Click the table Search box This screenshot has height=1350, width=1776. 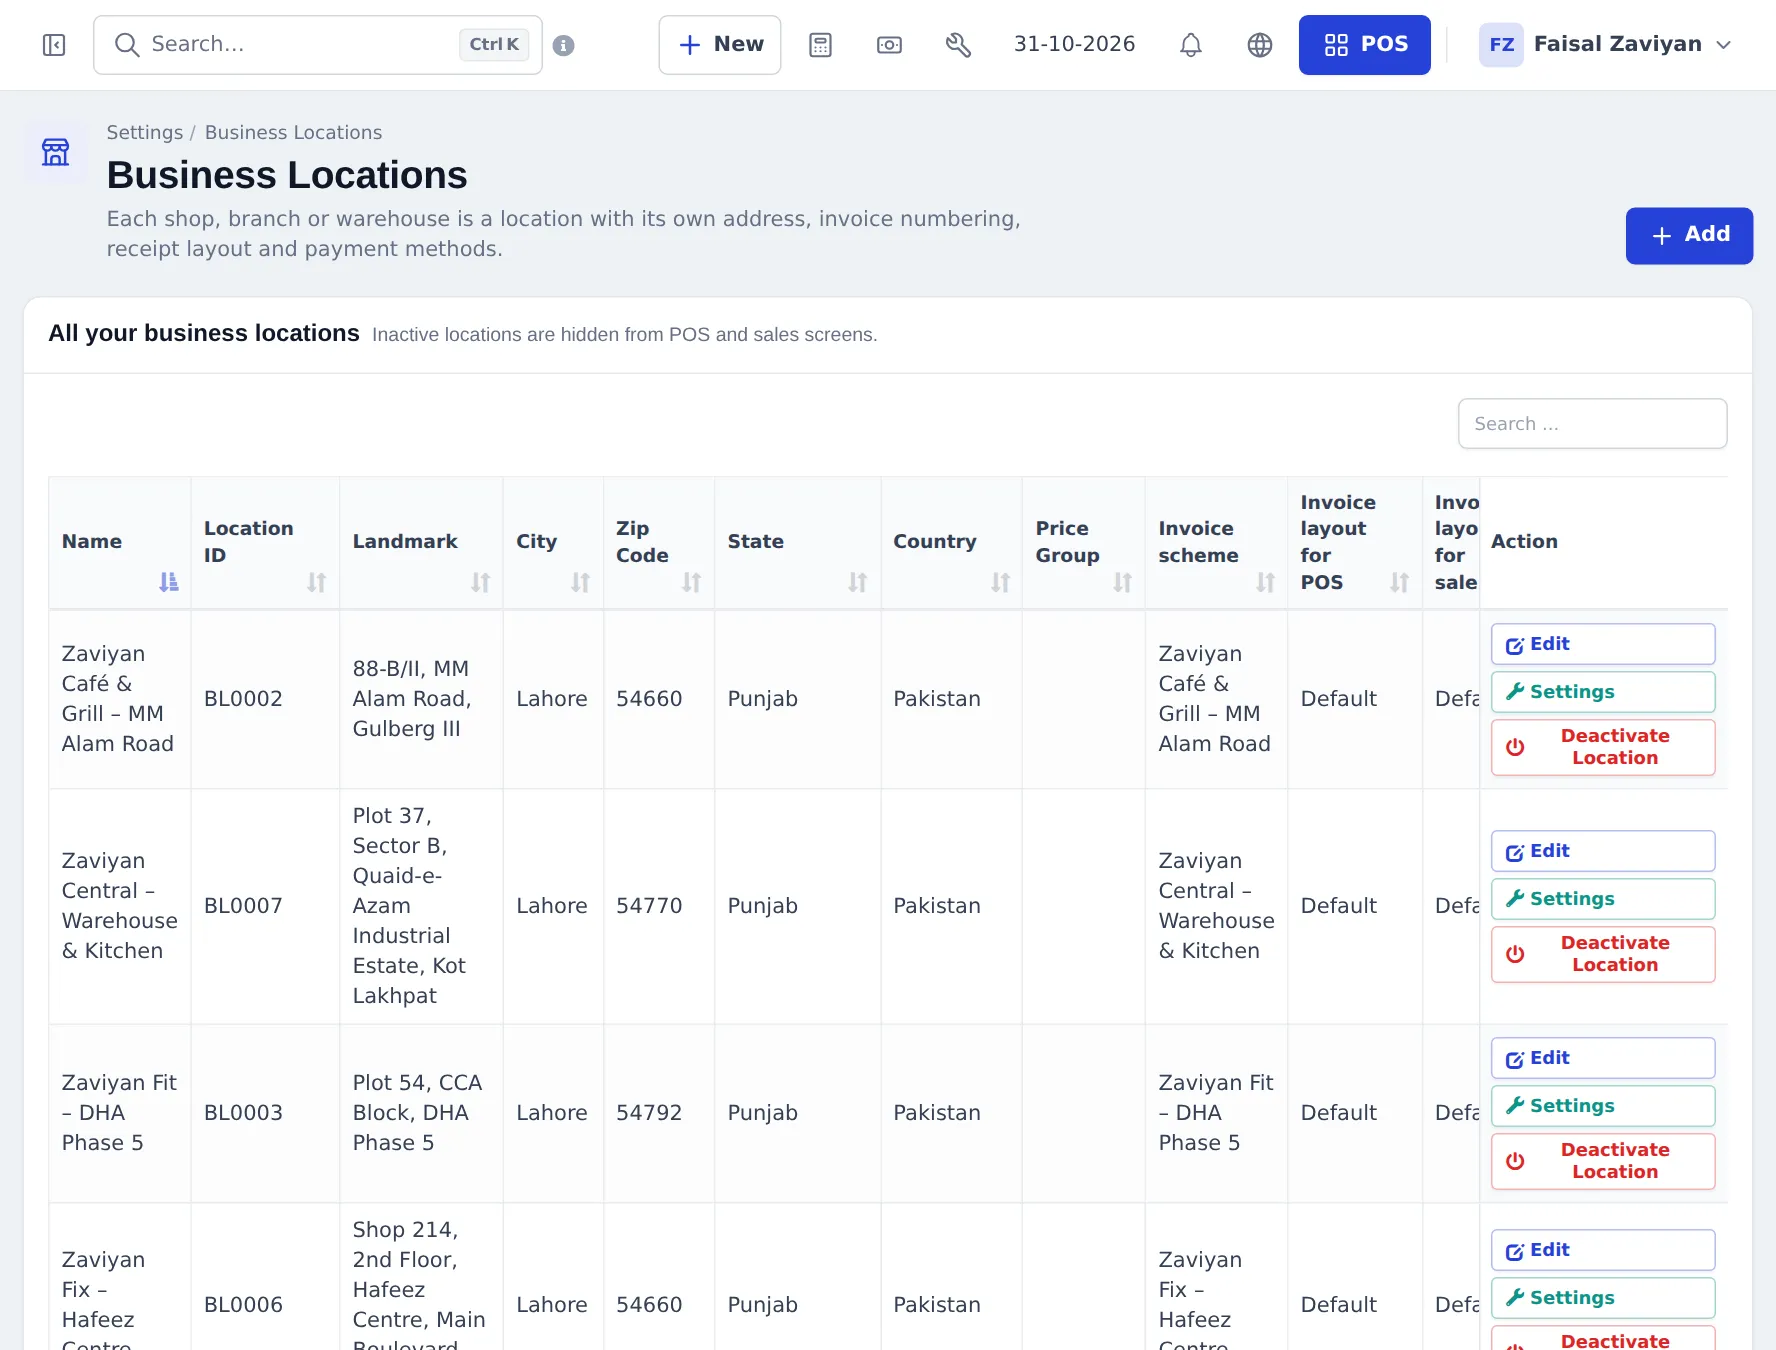point(1592,424)
